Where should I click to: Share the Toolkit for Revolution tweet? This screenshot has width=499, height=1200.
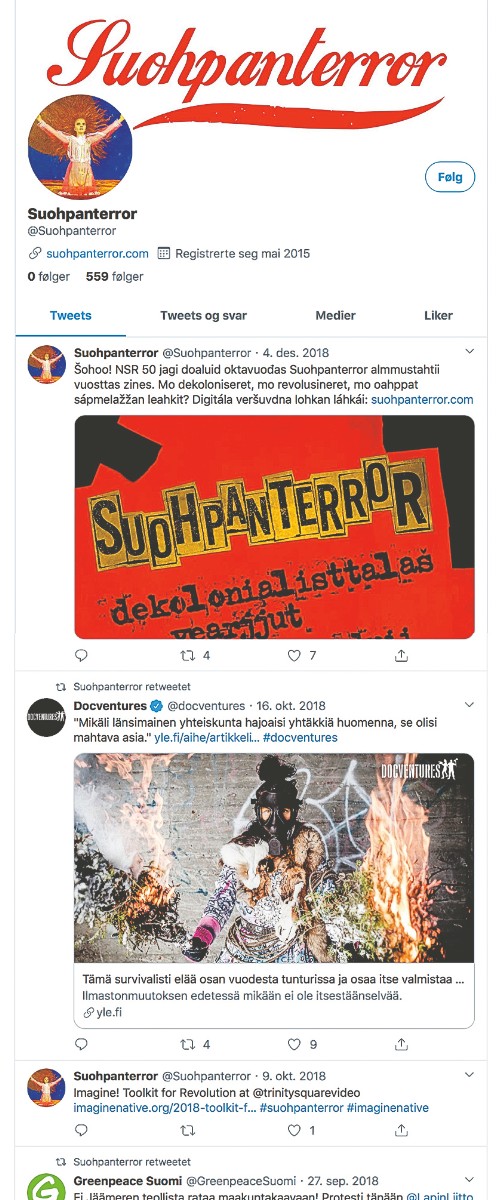pyautogui.click(x=401, y=1130)
